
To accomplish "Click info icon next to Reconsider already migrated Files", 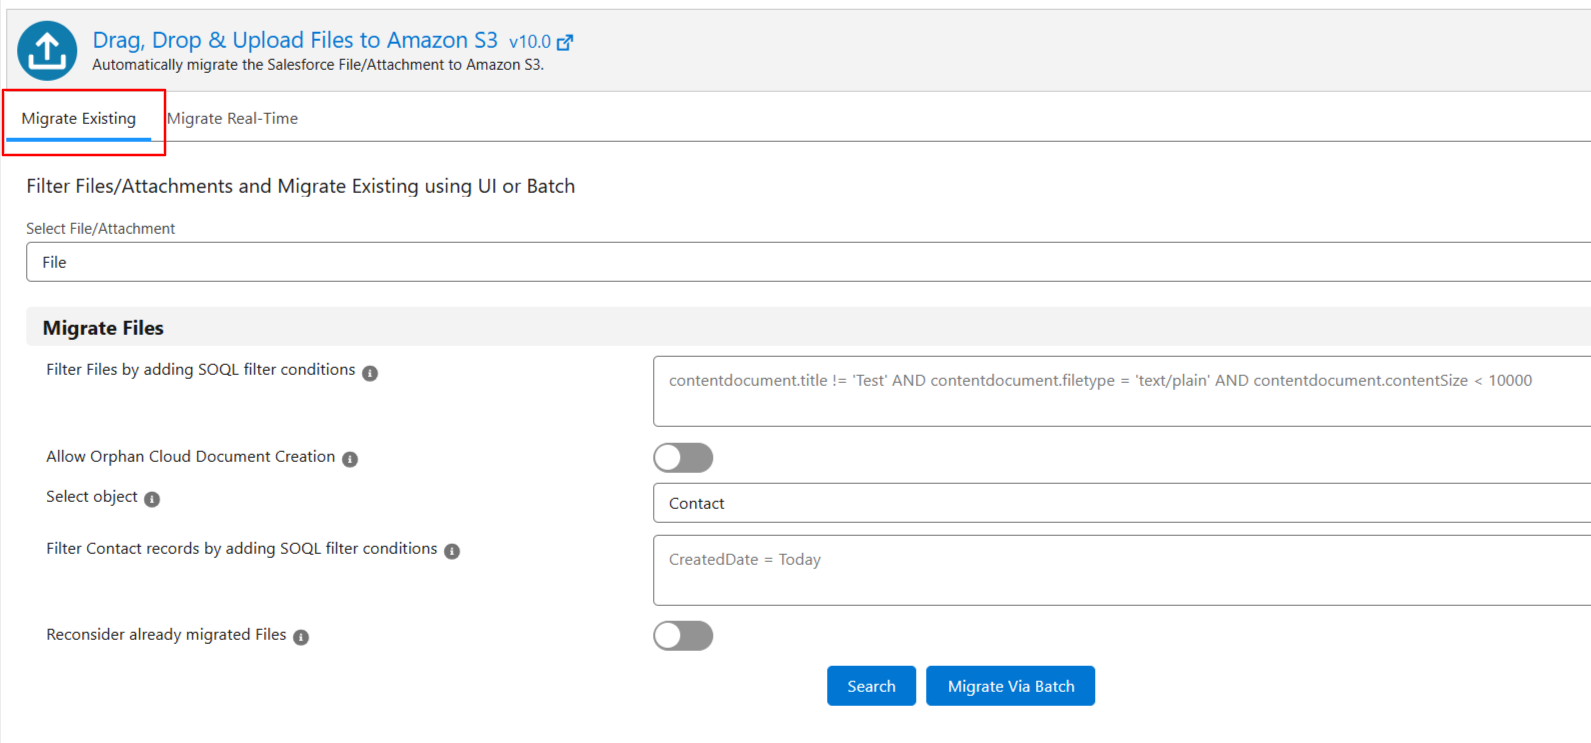I will (301, 637).
